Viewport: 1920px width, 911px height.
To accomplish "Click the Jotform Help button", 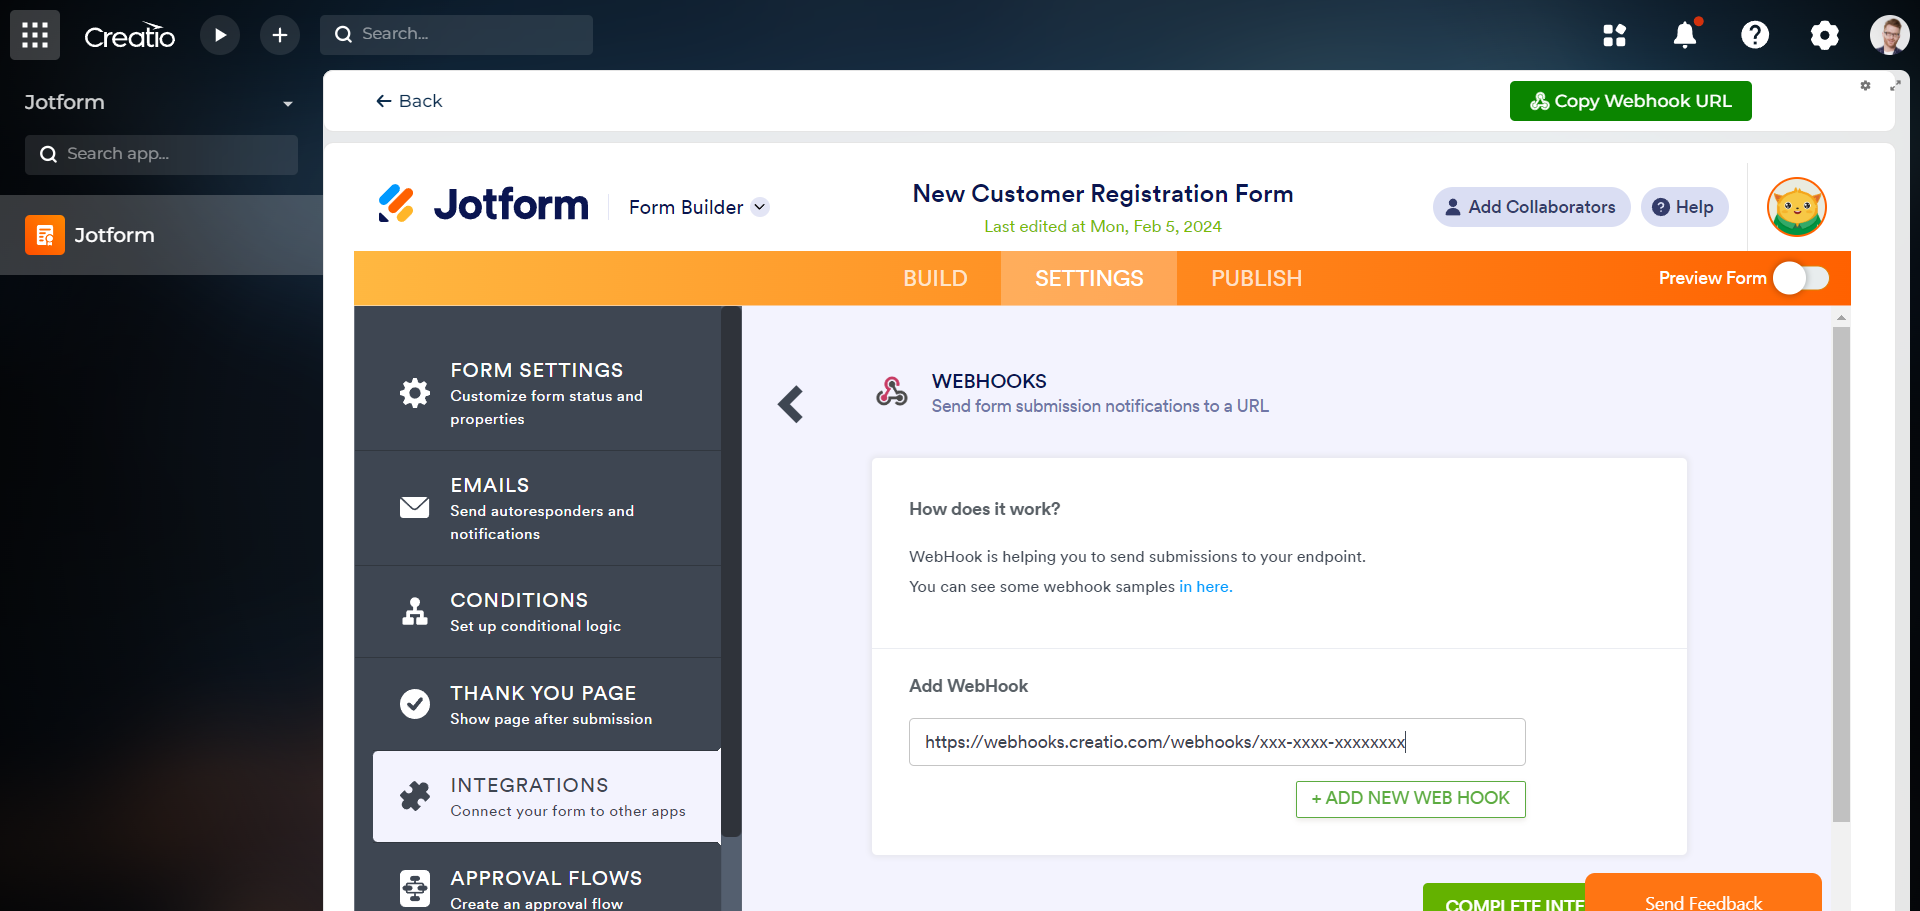I will (x=1684, y=207).
